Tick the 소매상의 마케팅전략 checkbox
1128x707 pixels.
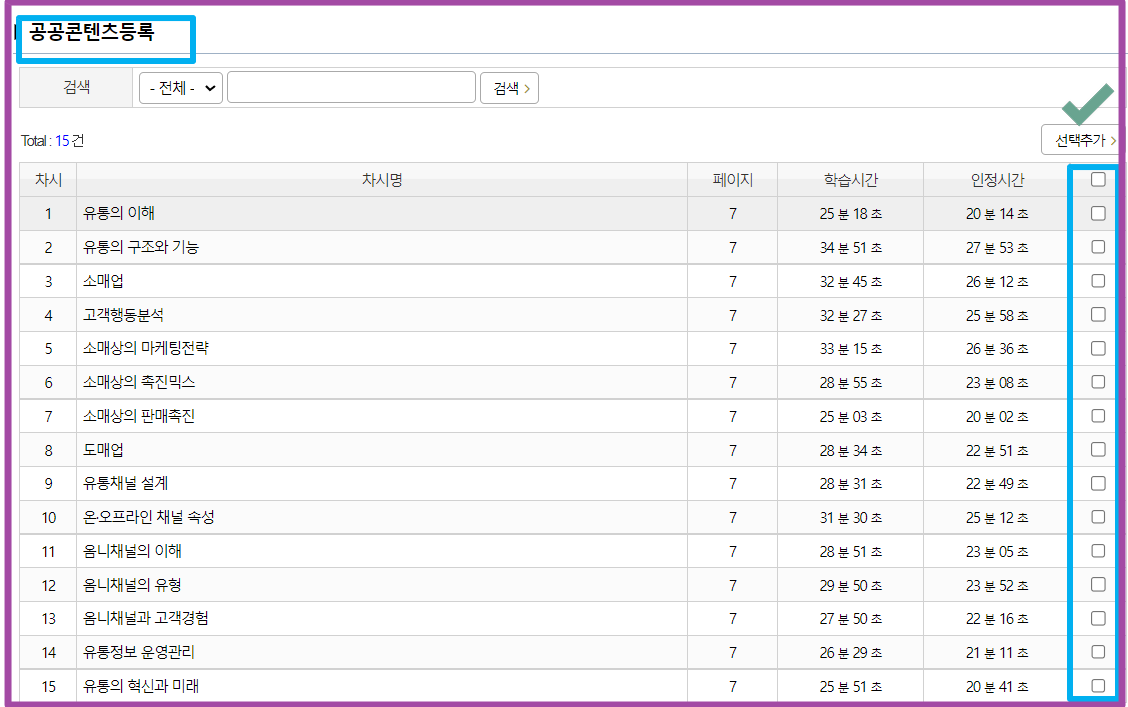[1098, 348]
